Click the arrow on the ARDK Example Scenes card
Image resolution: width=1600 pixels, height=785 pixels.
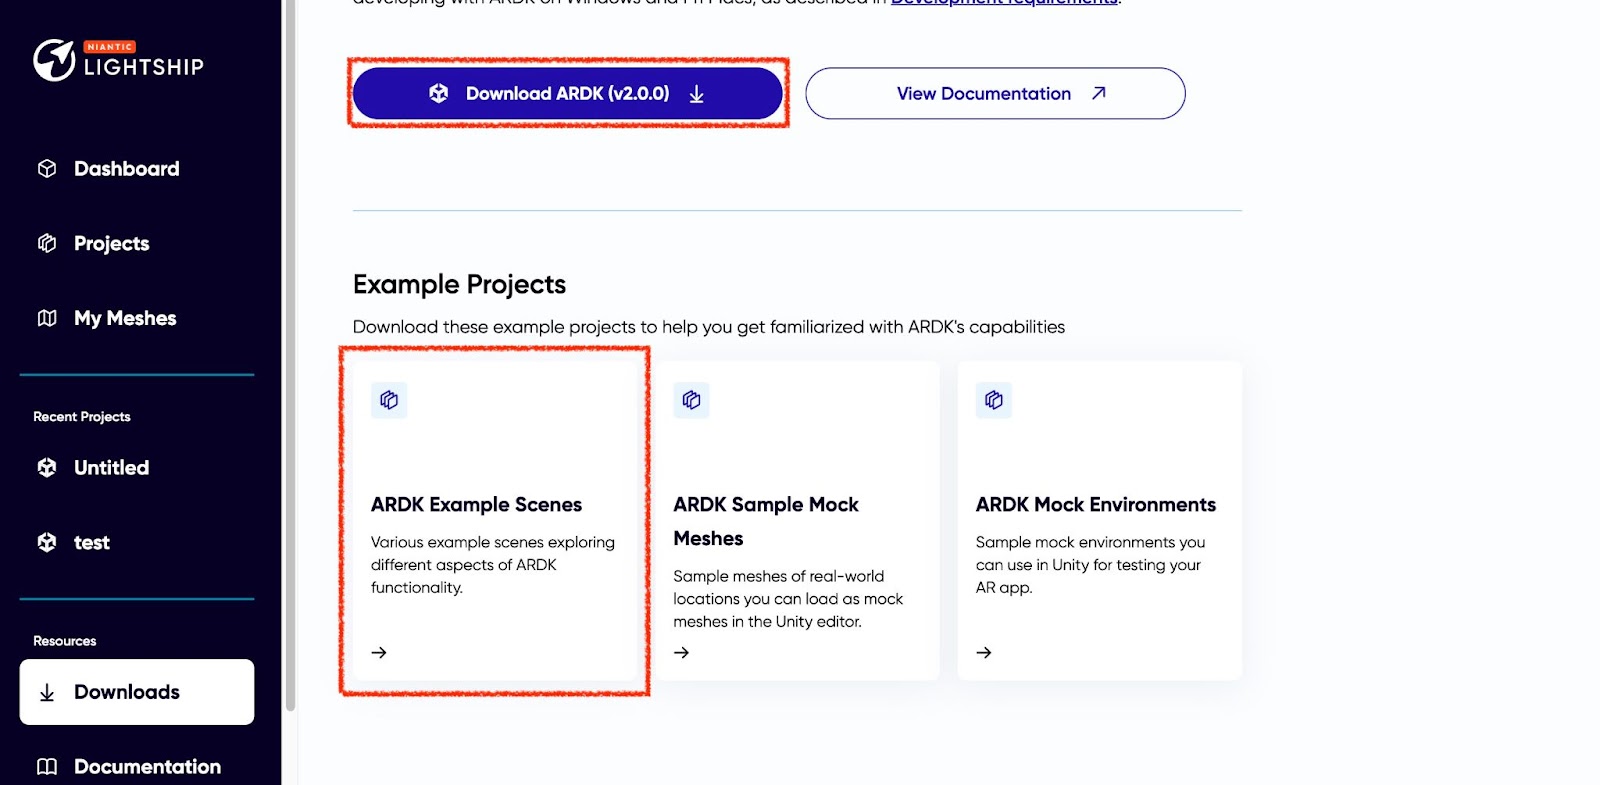pyautogui.click(x=379, y=652)
